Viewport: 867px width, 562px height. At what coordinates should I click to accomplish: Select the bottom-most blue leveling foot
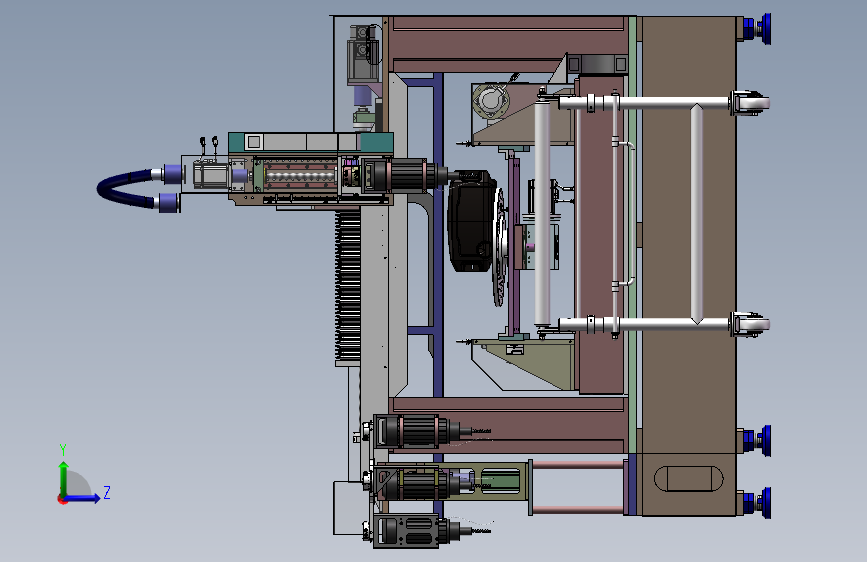point(758,503)
